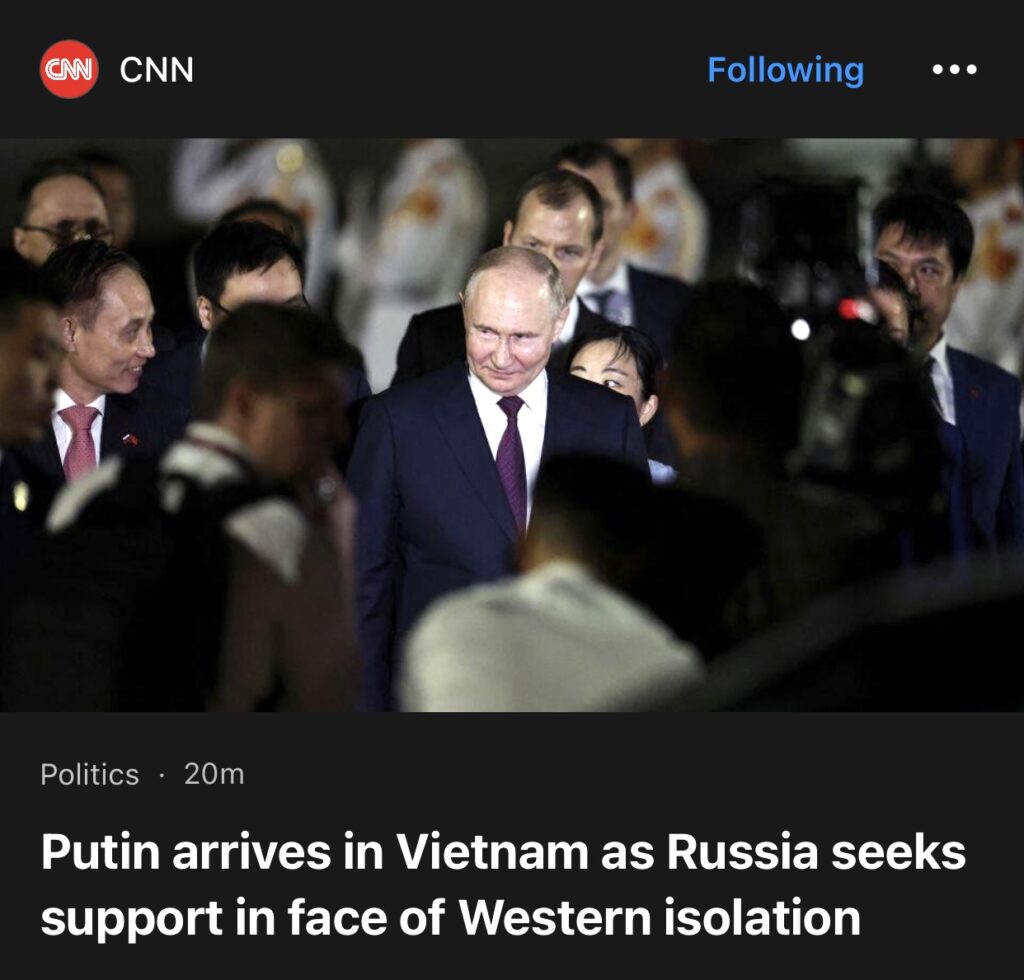Screen dimensions: 1024x980
Task: Click the word 'Russia' in the headline
Action: (x=742, y=851)
